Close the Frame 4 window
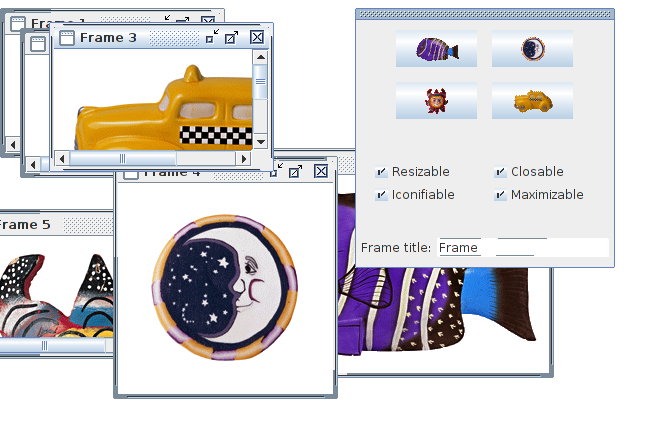 (x=321, y=172)
